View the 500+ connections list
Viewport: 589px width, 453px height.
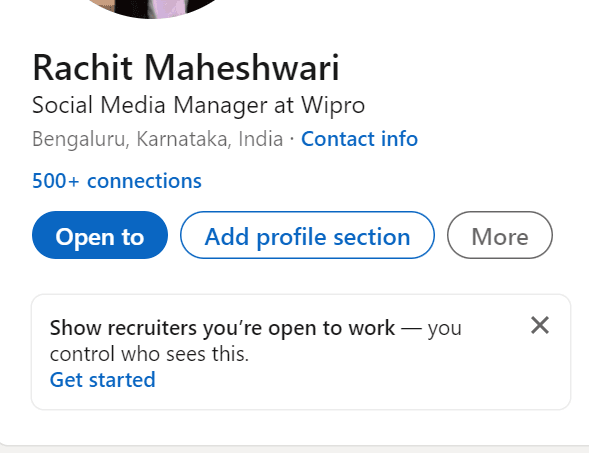(x=117, y=181)
